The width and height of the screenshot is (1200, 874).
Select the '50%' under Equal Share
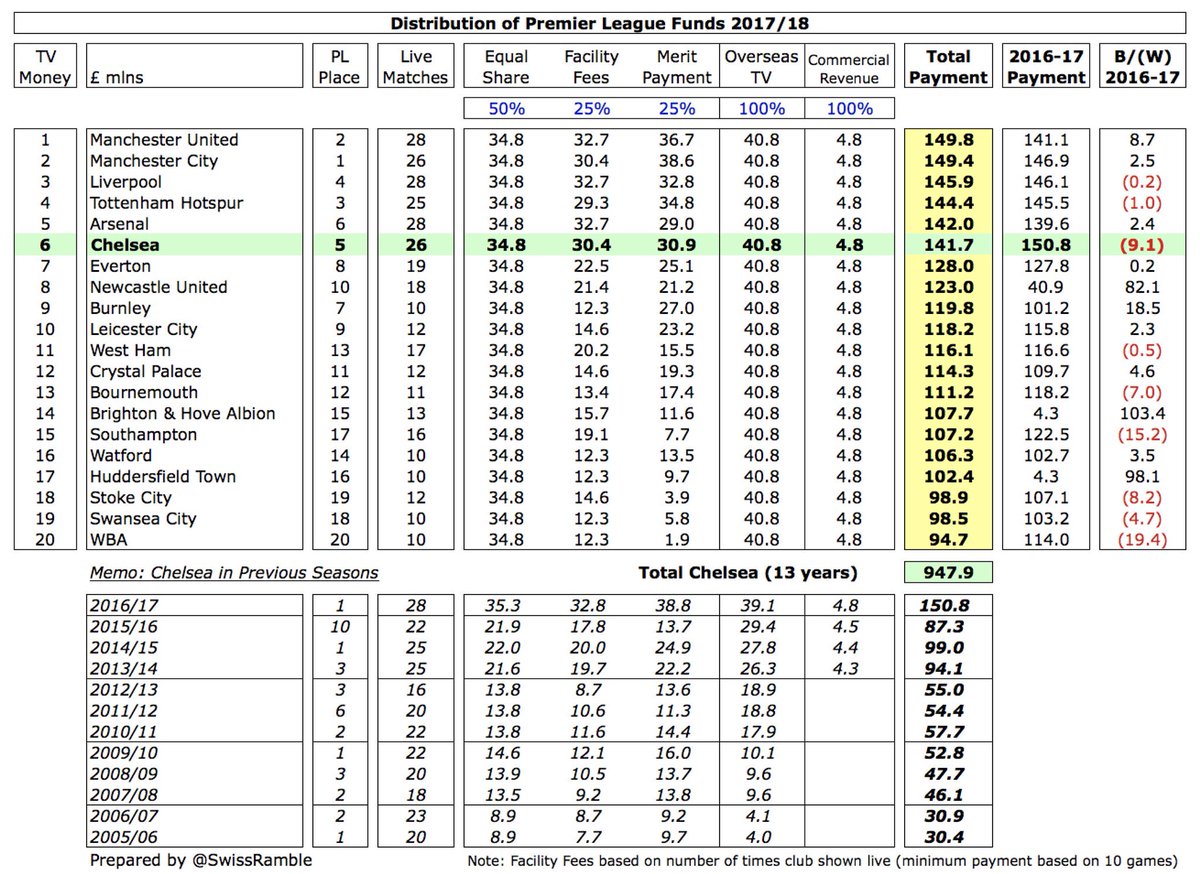point(504,108)
